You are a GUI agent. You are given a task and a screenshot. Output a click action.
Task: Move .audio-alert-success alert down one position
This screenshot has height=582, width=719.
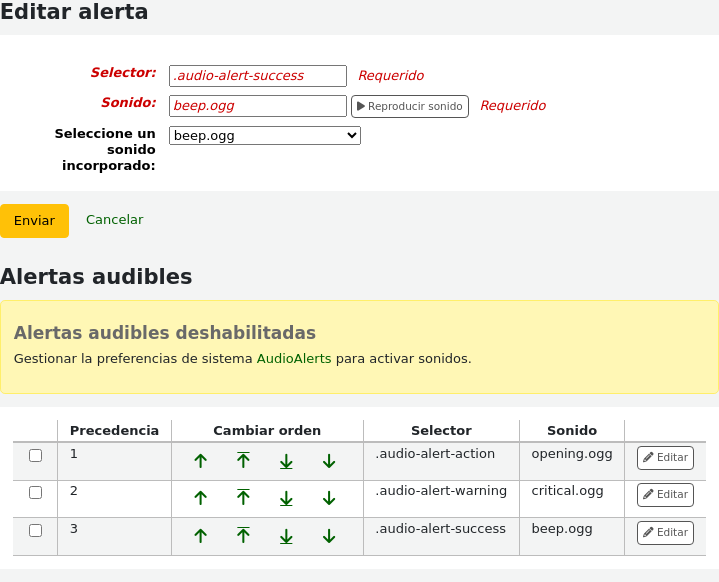(x=329, y=536)
